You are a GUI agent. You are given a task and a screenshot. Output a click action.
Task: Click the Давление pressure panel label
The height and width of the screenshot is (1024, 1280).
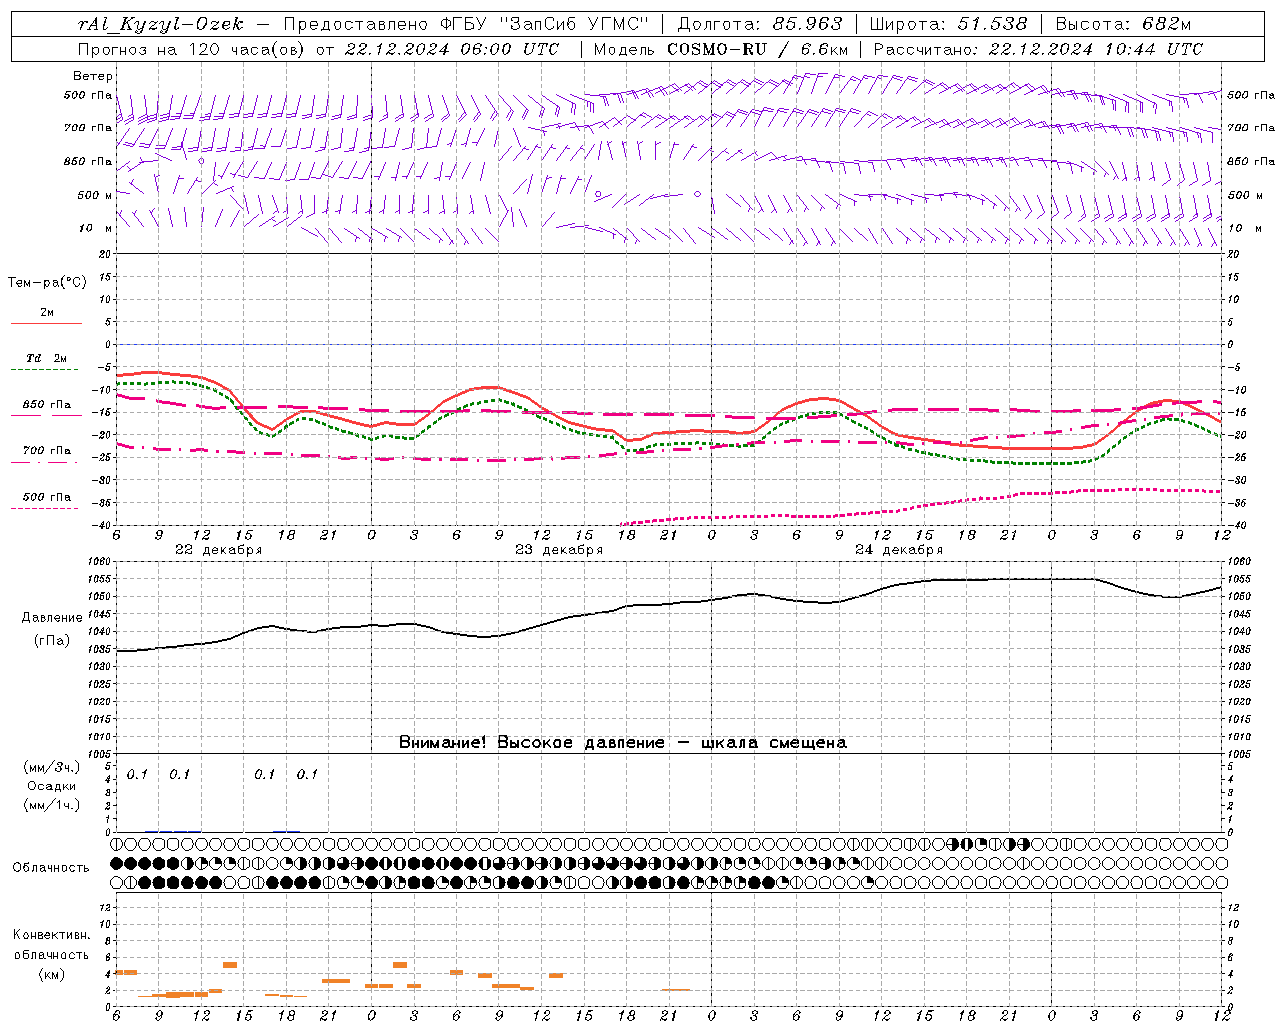tap(52, 618)
